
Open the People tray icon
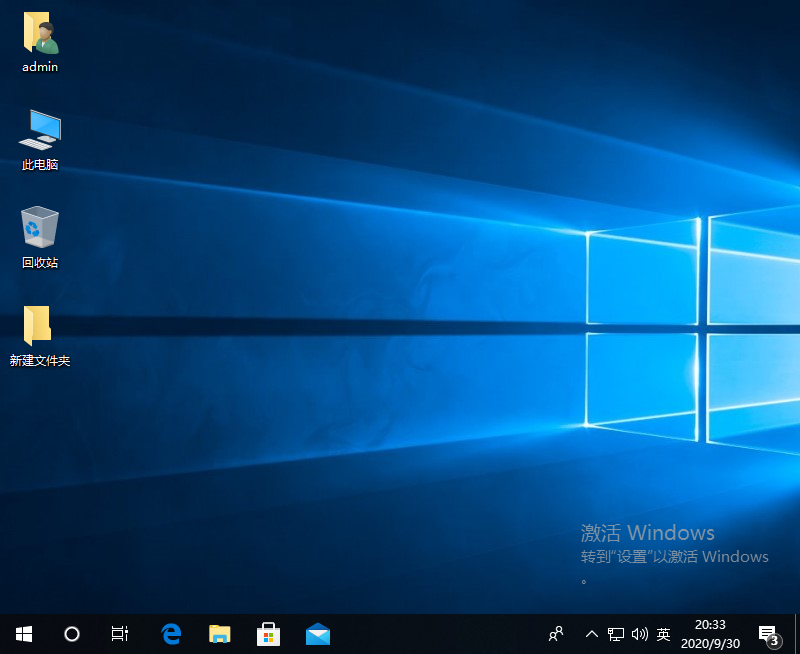pos(557,634)
